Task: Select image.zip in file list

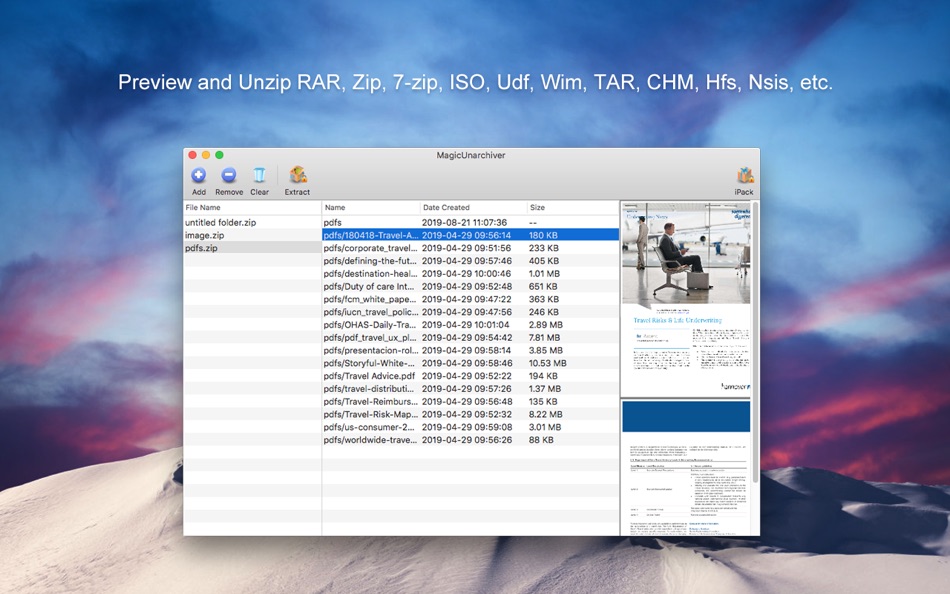Action: (252, 235)
